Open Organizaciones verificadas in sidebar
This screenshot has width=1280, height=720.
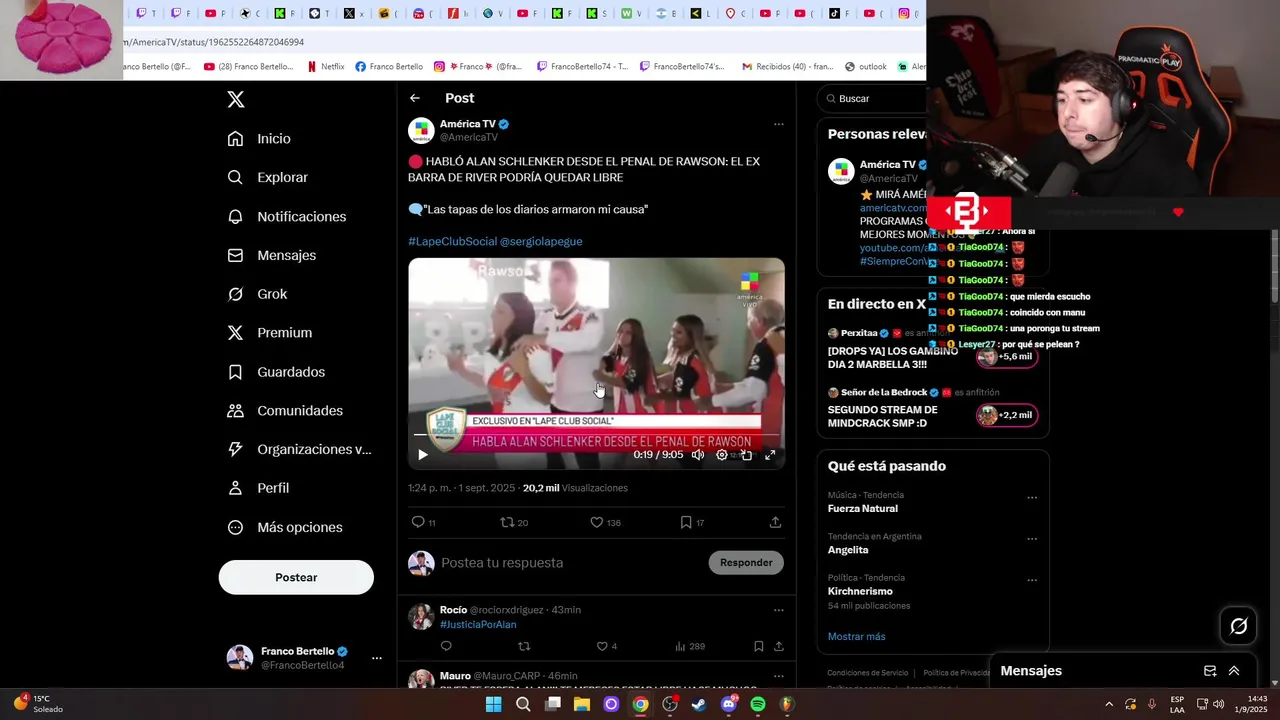pos(299,449)
